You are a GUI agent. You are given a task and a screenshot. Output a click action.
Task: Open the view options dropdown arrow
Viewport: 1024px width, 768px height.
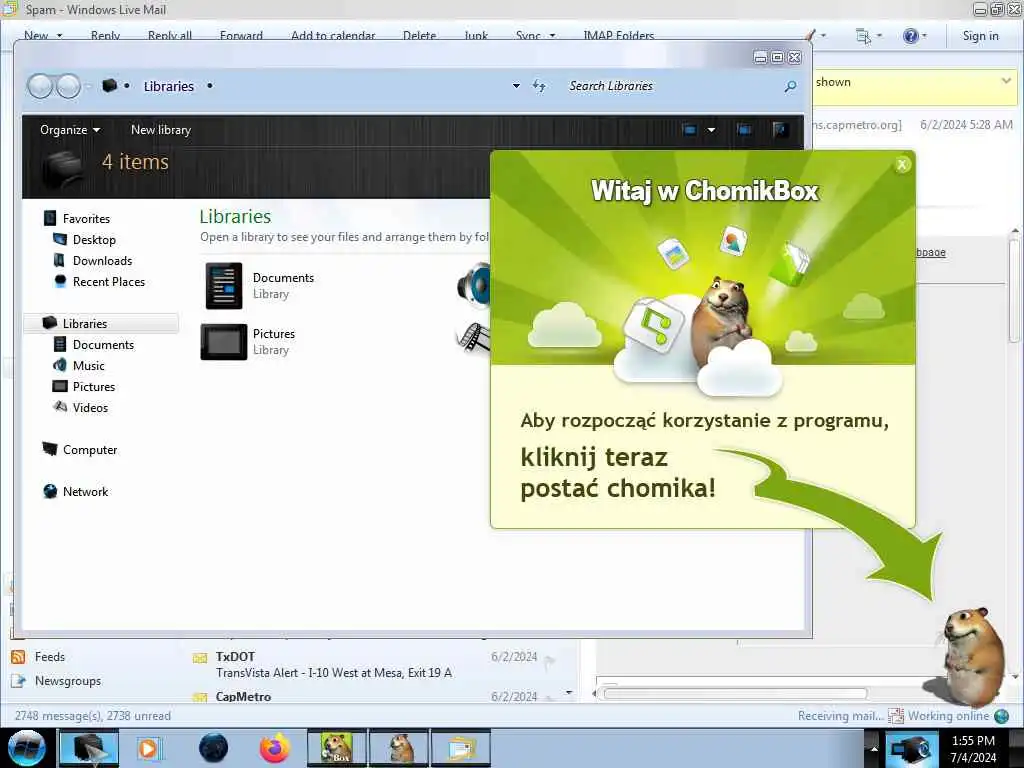coord(711,129)
